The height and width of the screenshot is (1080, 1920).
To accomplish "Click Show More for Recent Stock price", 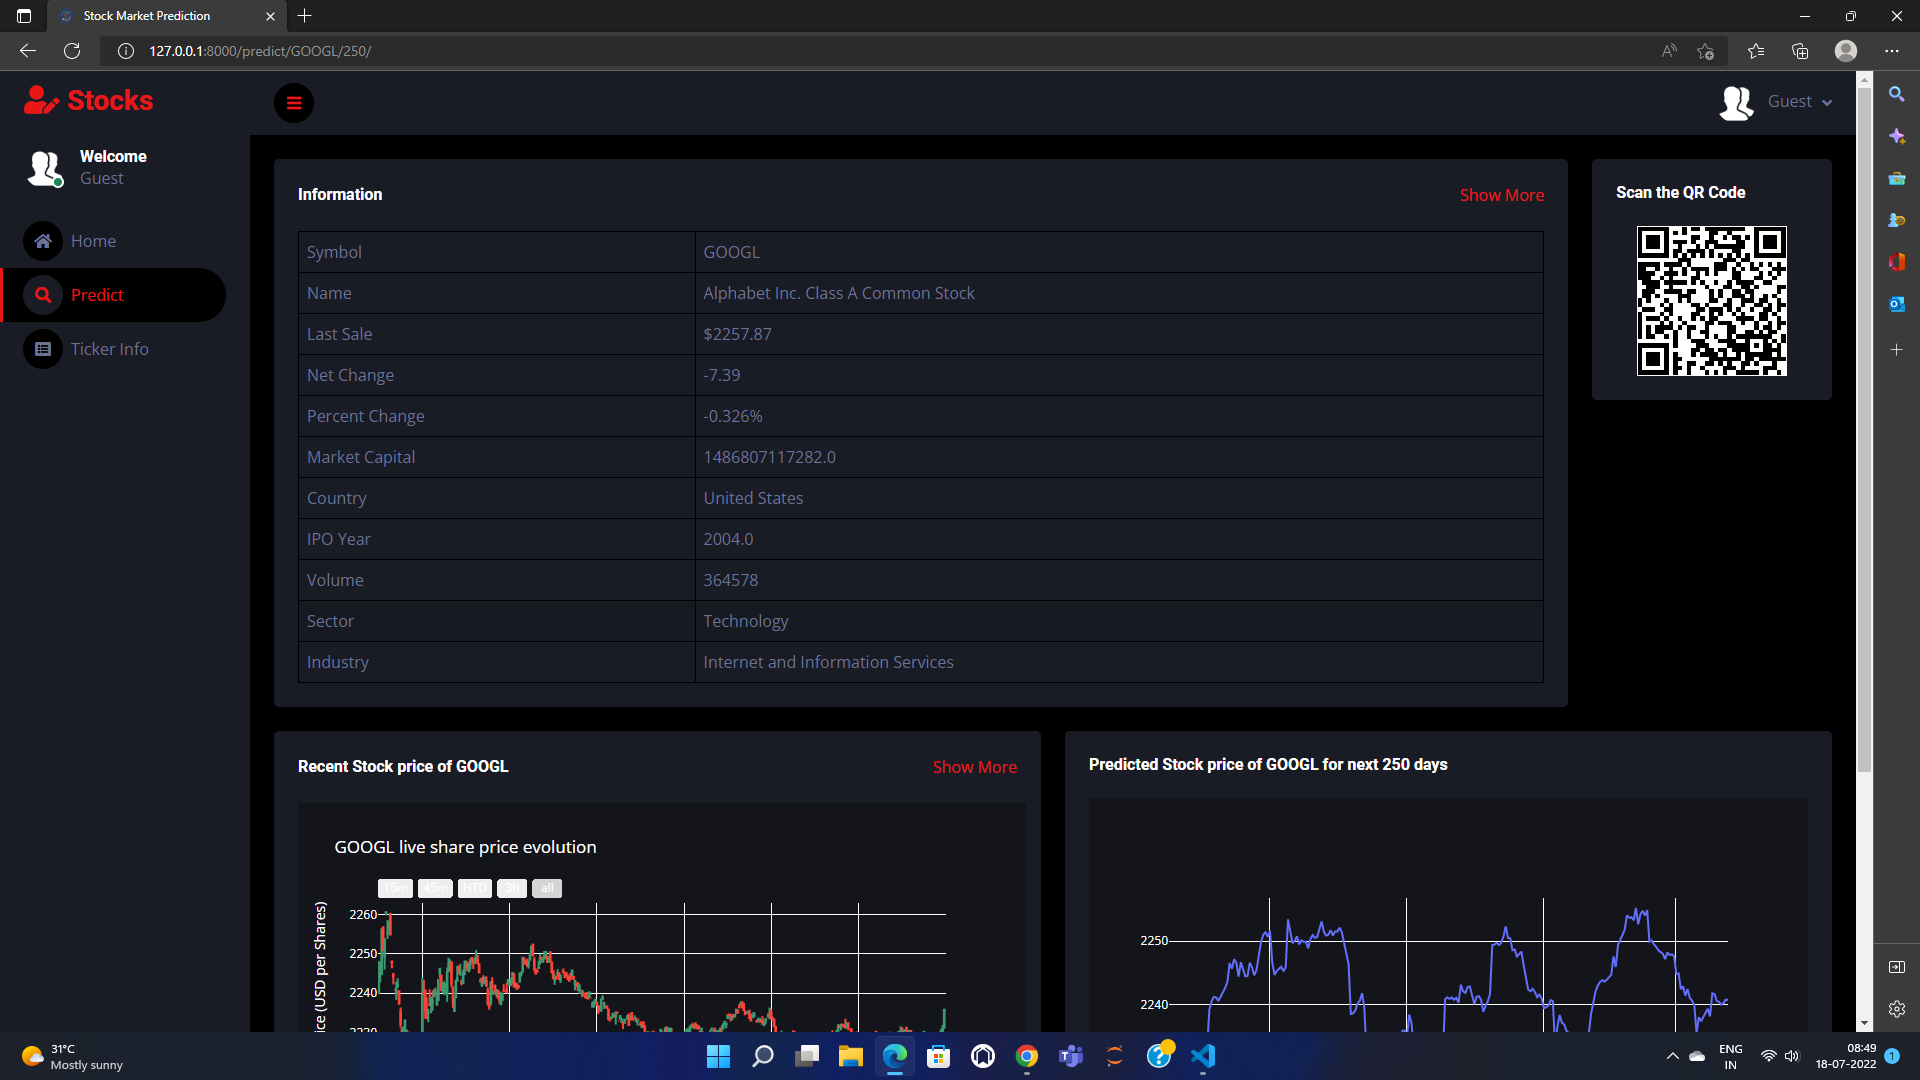I will coord(974,767).
